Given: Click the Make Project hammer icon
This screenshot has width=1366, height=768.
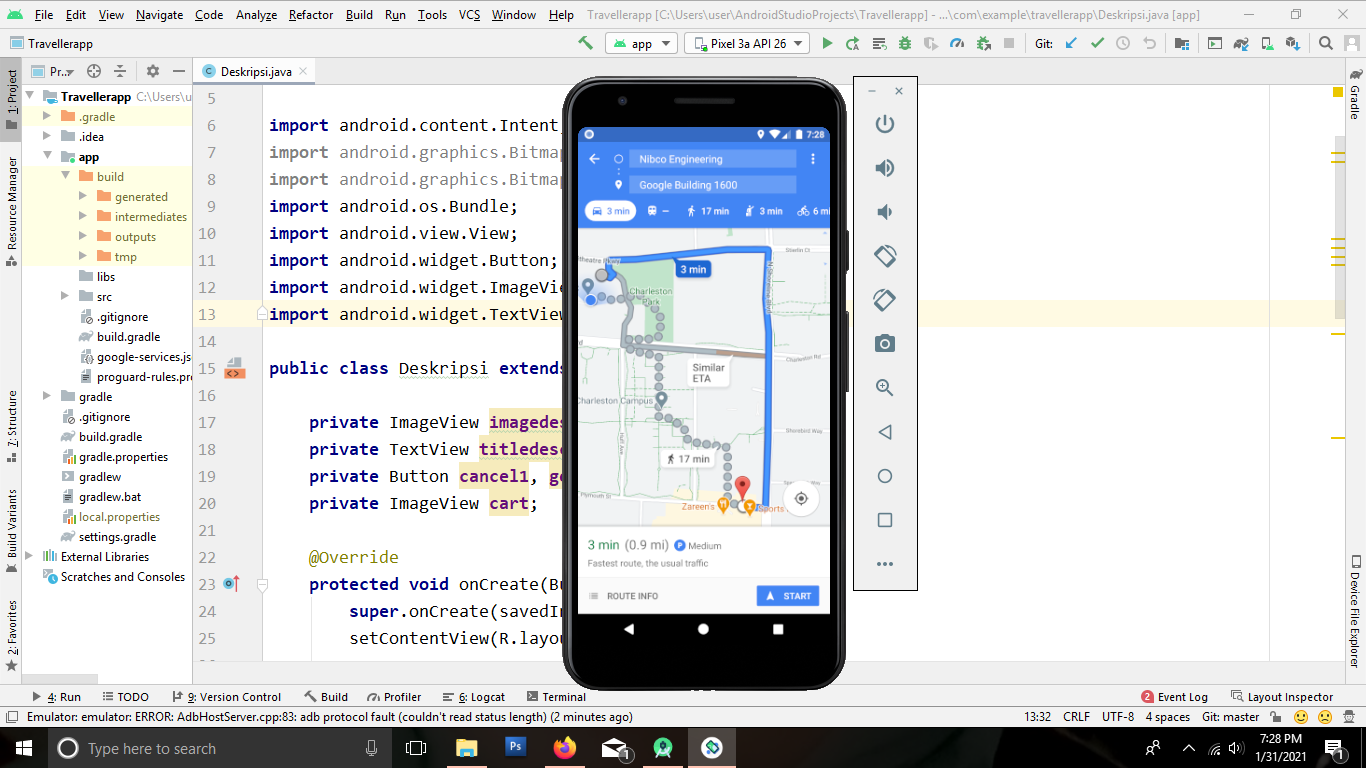Looking at the screenshot, I should 586,43.
